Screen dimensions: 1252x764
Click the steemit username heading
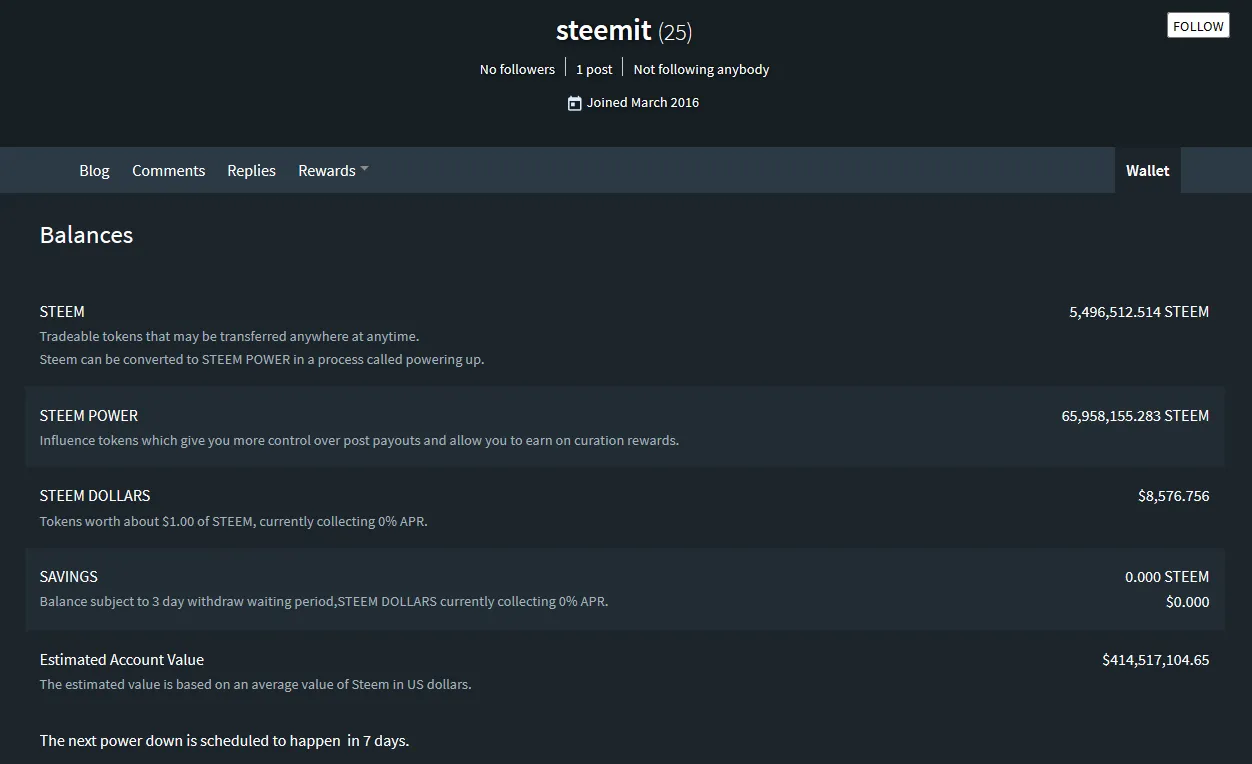click(x=603, y=31)
